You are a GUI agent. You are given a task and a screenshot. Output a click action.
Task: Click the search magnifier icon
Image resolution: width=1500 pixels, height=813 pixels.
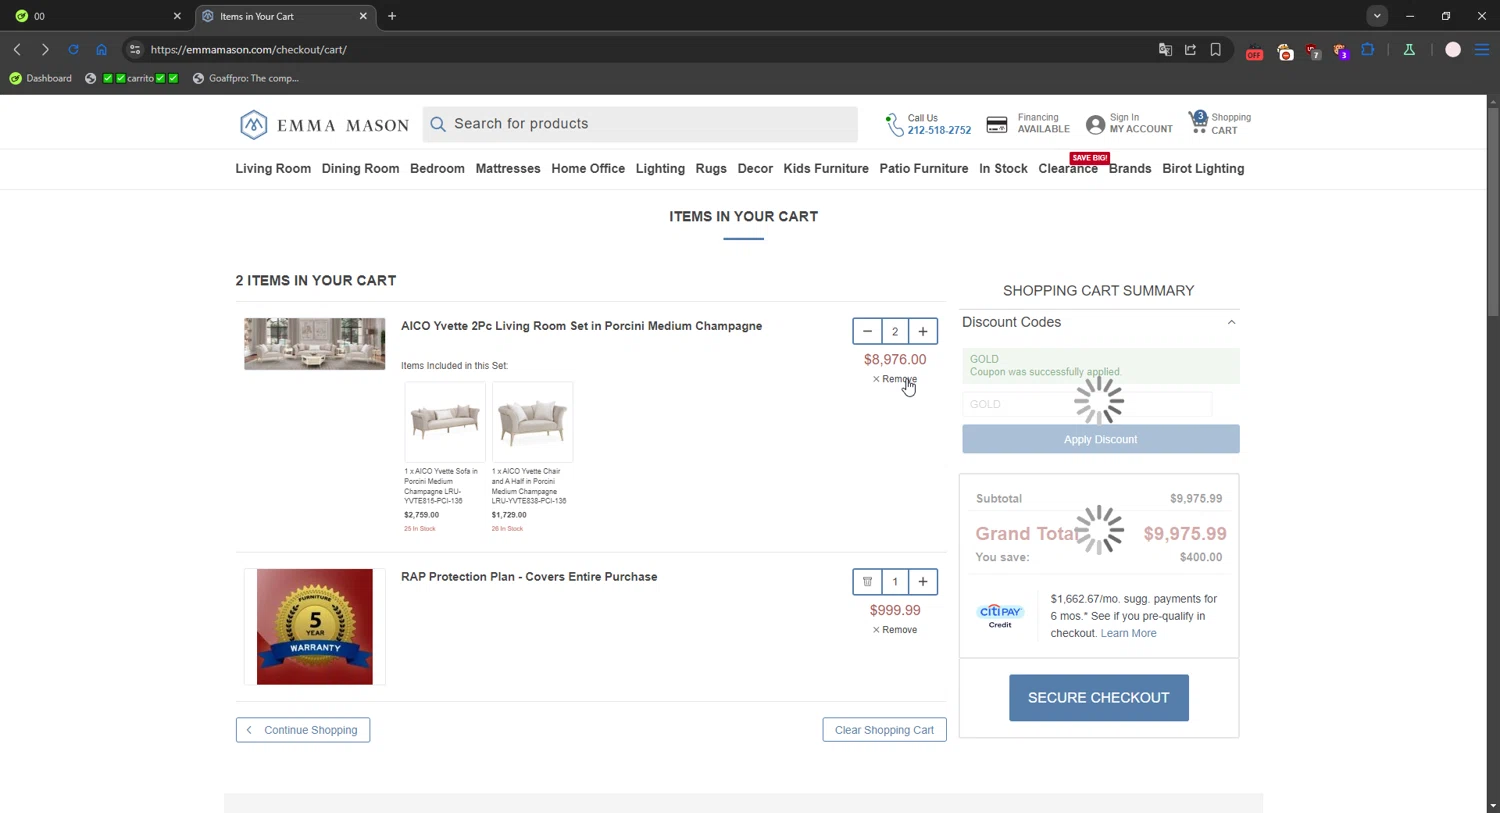437,124
